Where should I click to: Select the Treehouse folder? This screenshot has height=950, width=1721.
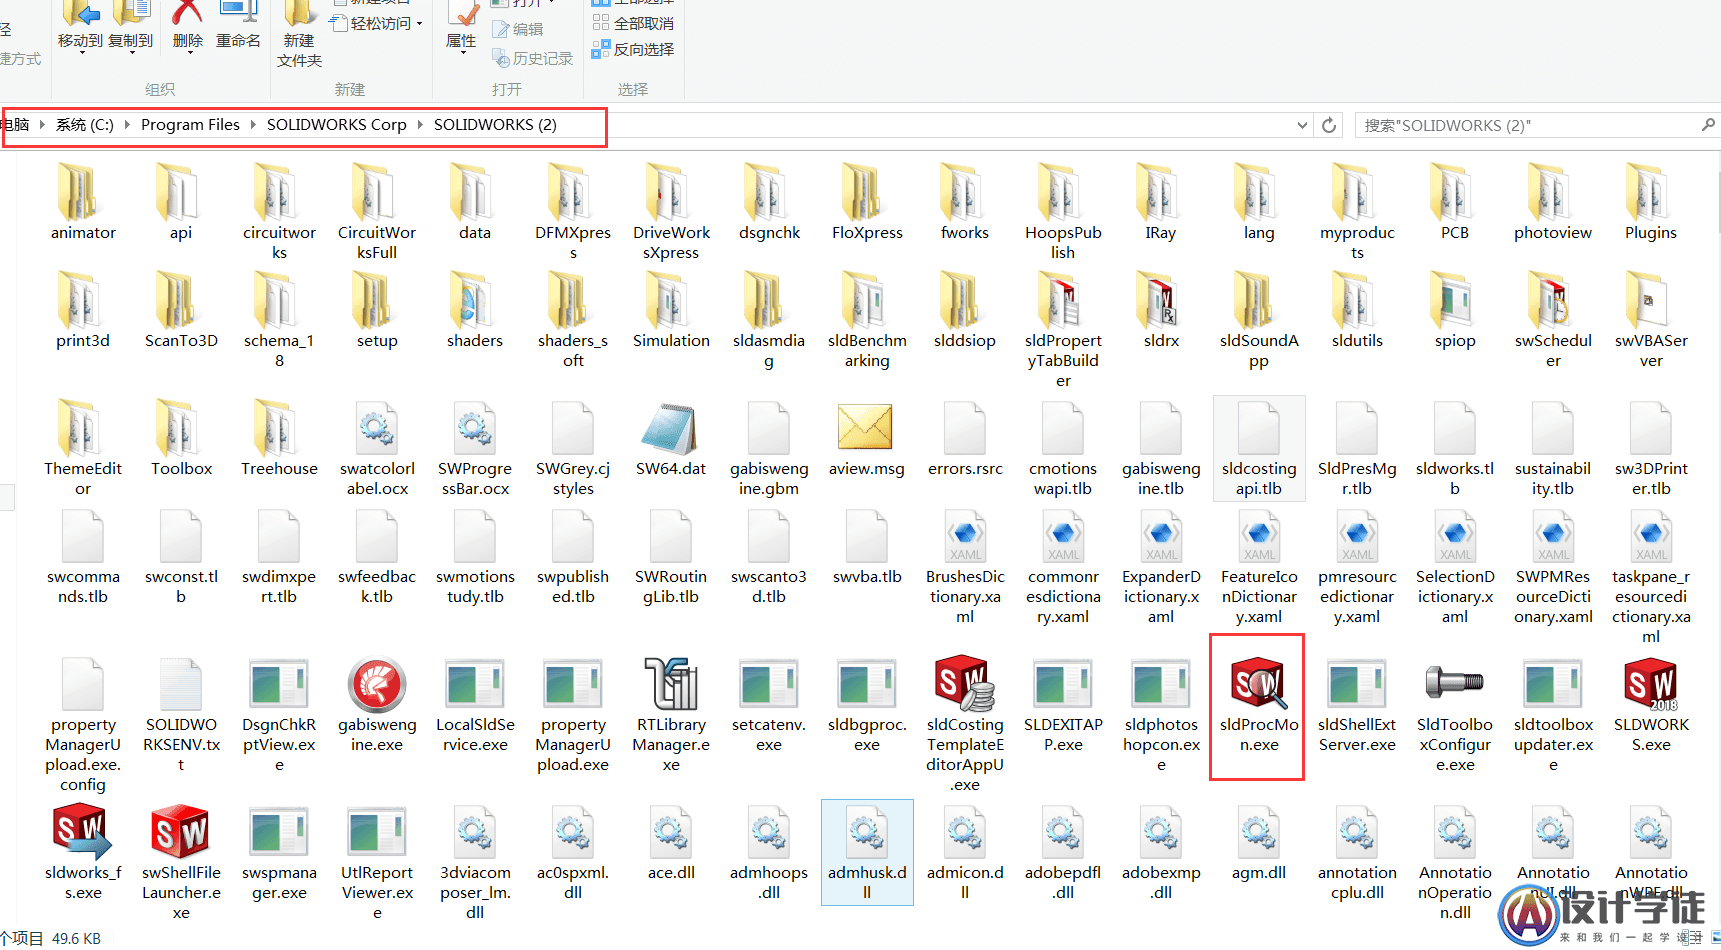click(278, 439)
